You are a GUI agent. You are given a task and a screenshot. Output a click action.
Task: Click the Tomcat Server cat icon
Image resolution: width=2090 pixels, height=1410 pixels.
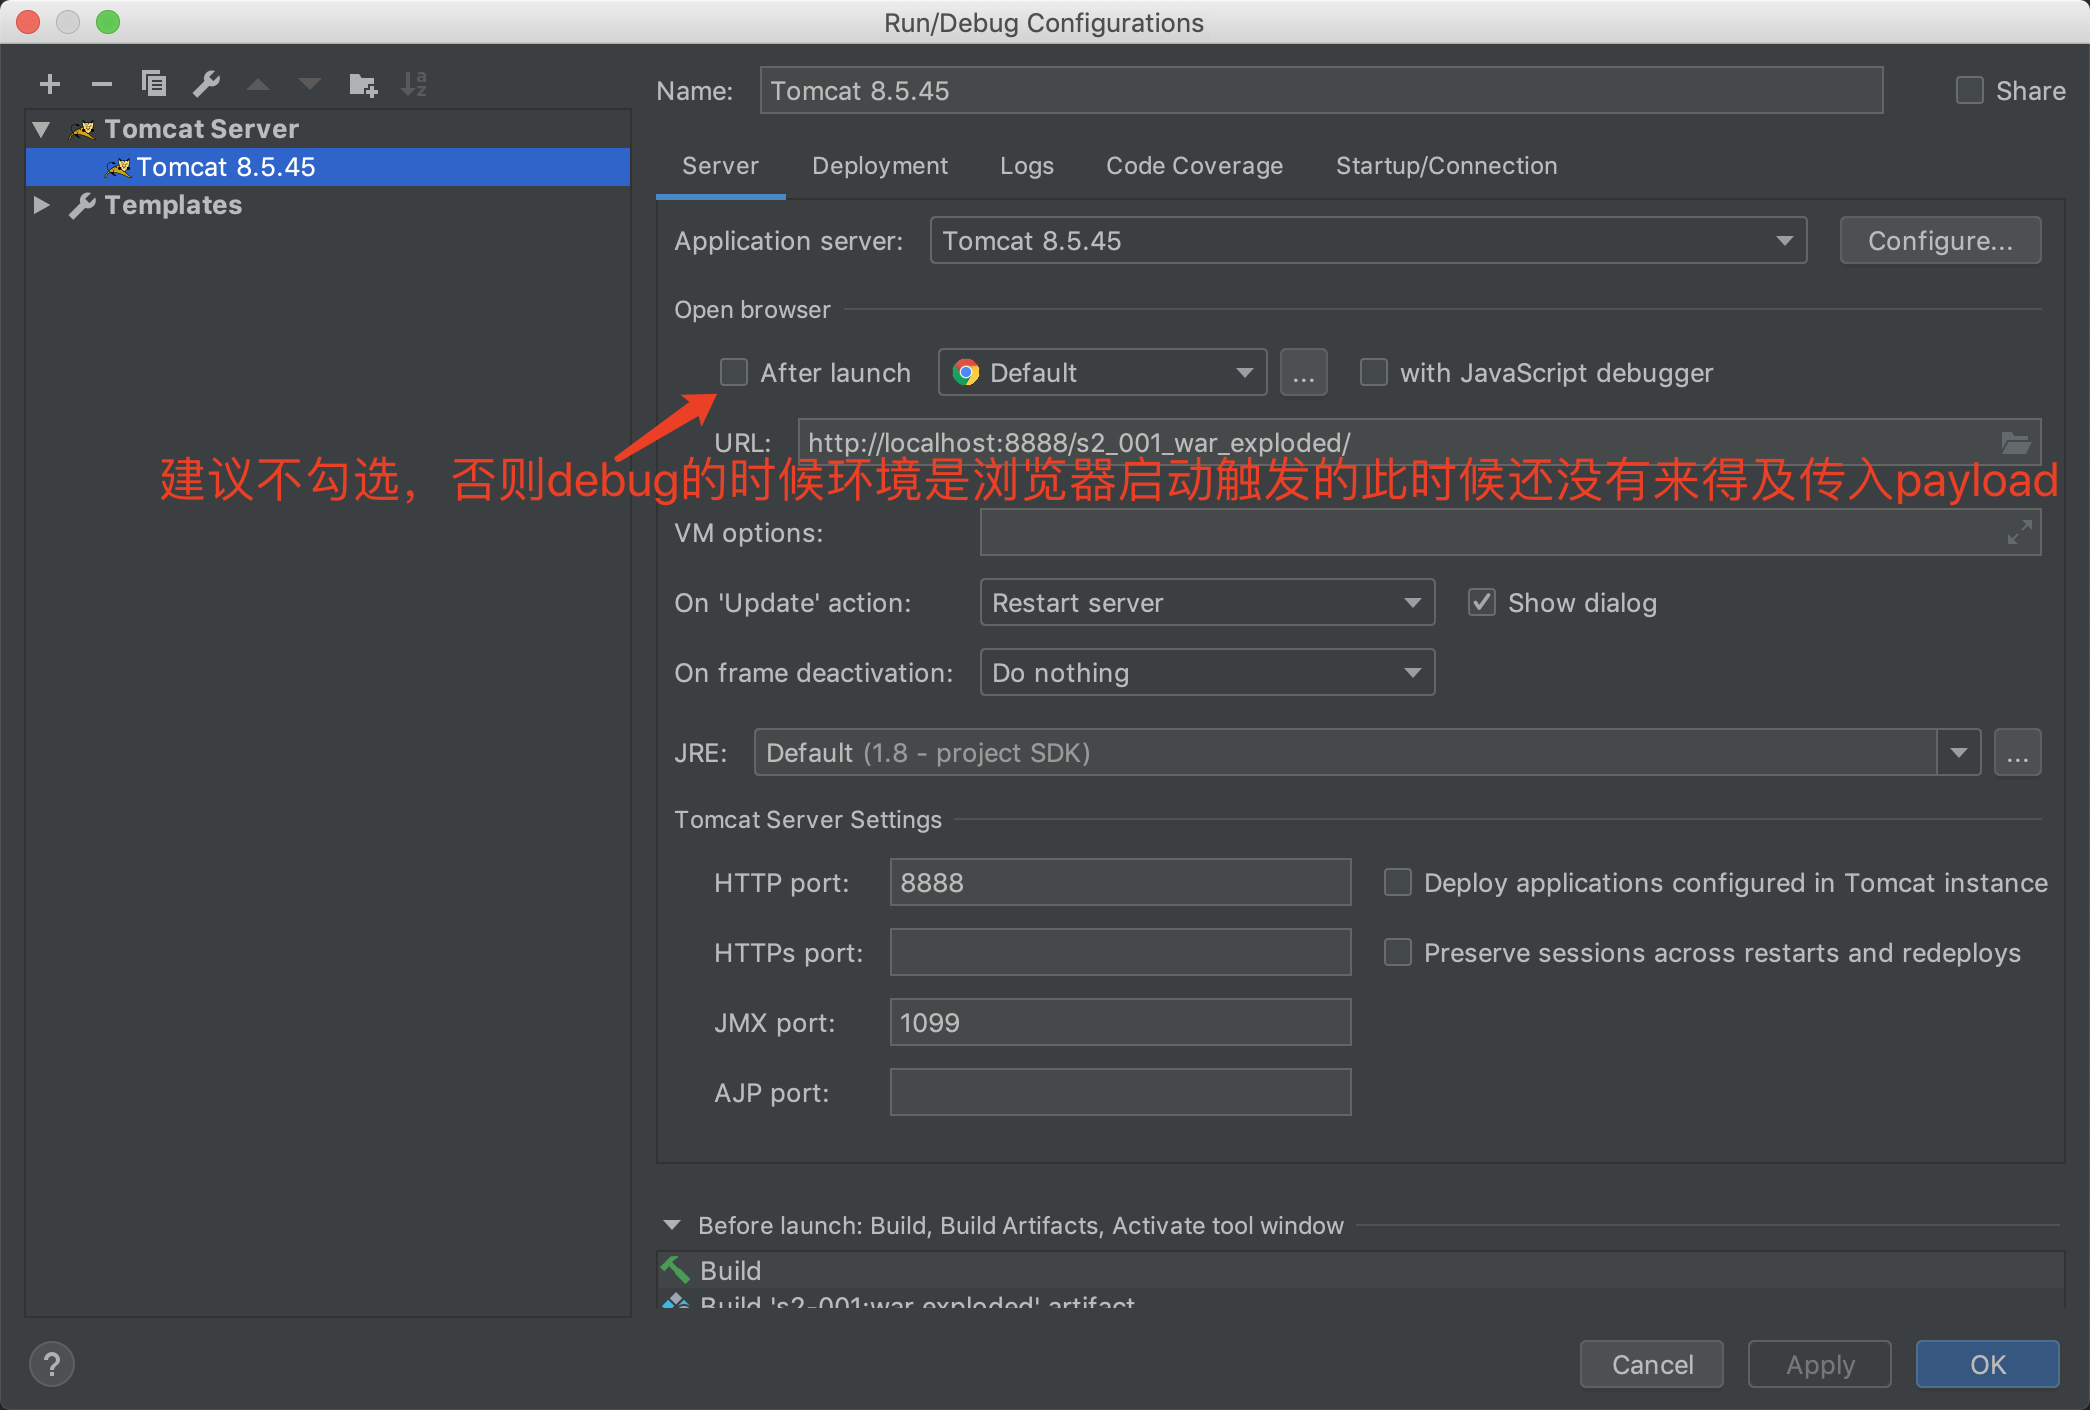click(83, 129)
